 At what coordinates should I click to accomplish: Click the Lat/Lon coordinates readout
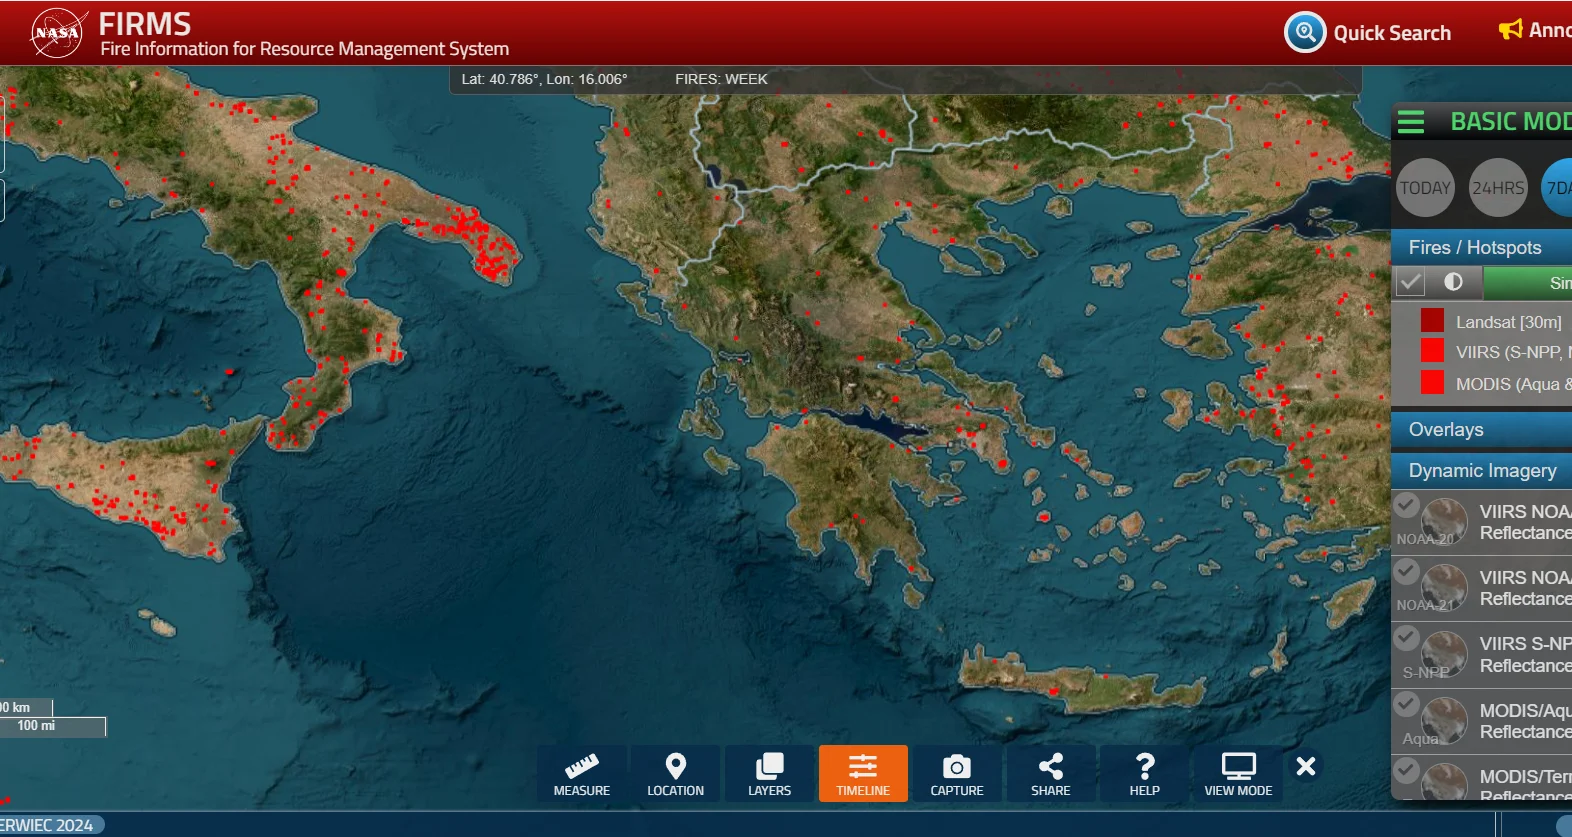coord(544,79)
